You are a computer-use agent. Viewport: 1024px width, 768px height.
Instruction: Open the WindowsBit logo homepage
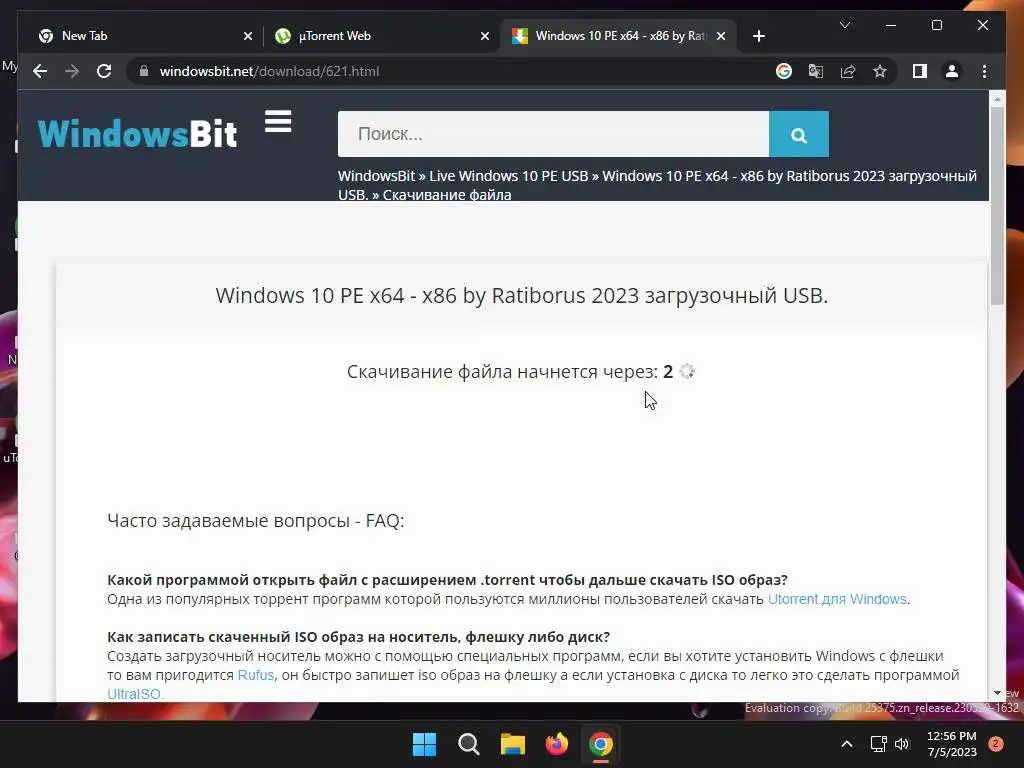(137, 134)
